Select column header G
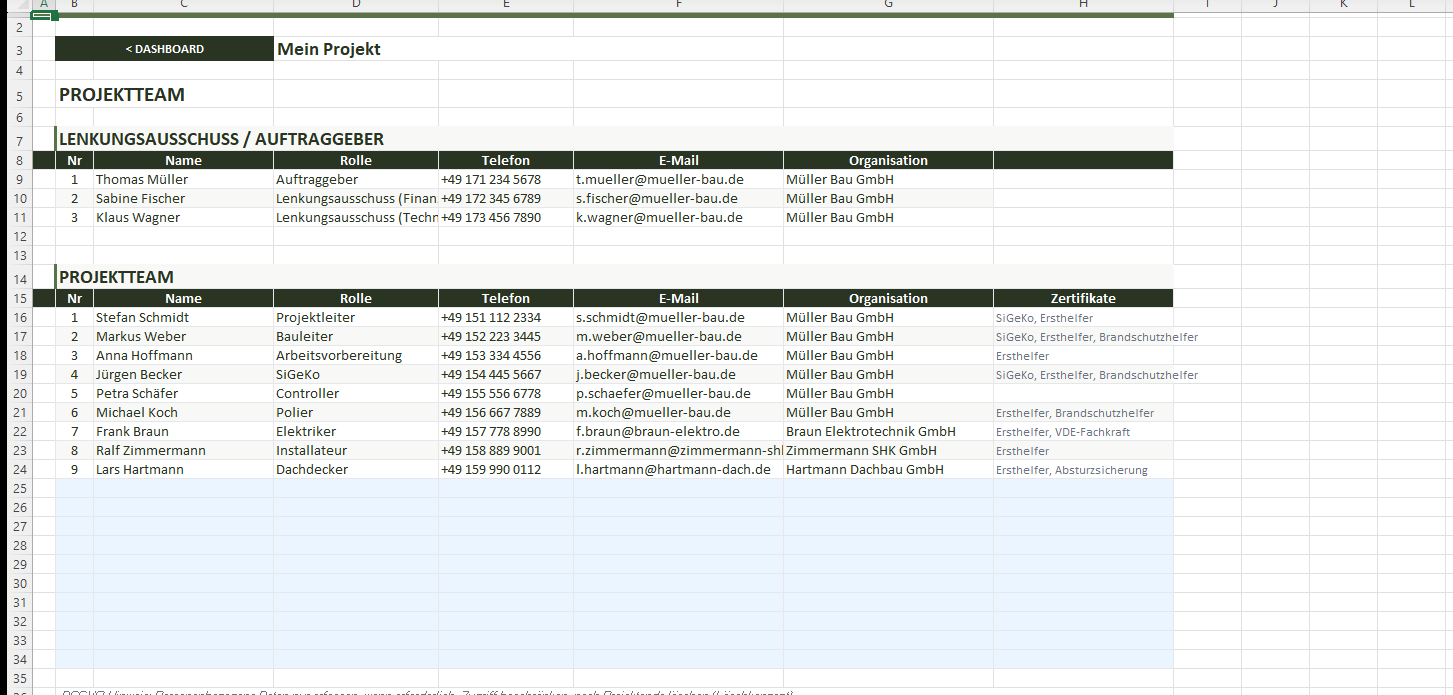This screenshot has height=695, width=1453. click(888, 5)
